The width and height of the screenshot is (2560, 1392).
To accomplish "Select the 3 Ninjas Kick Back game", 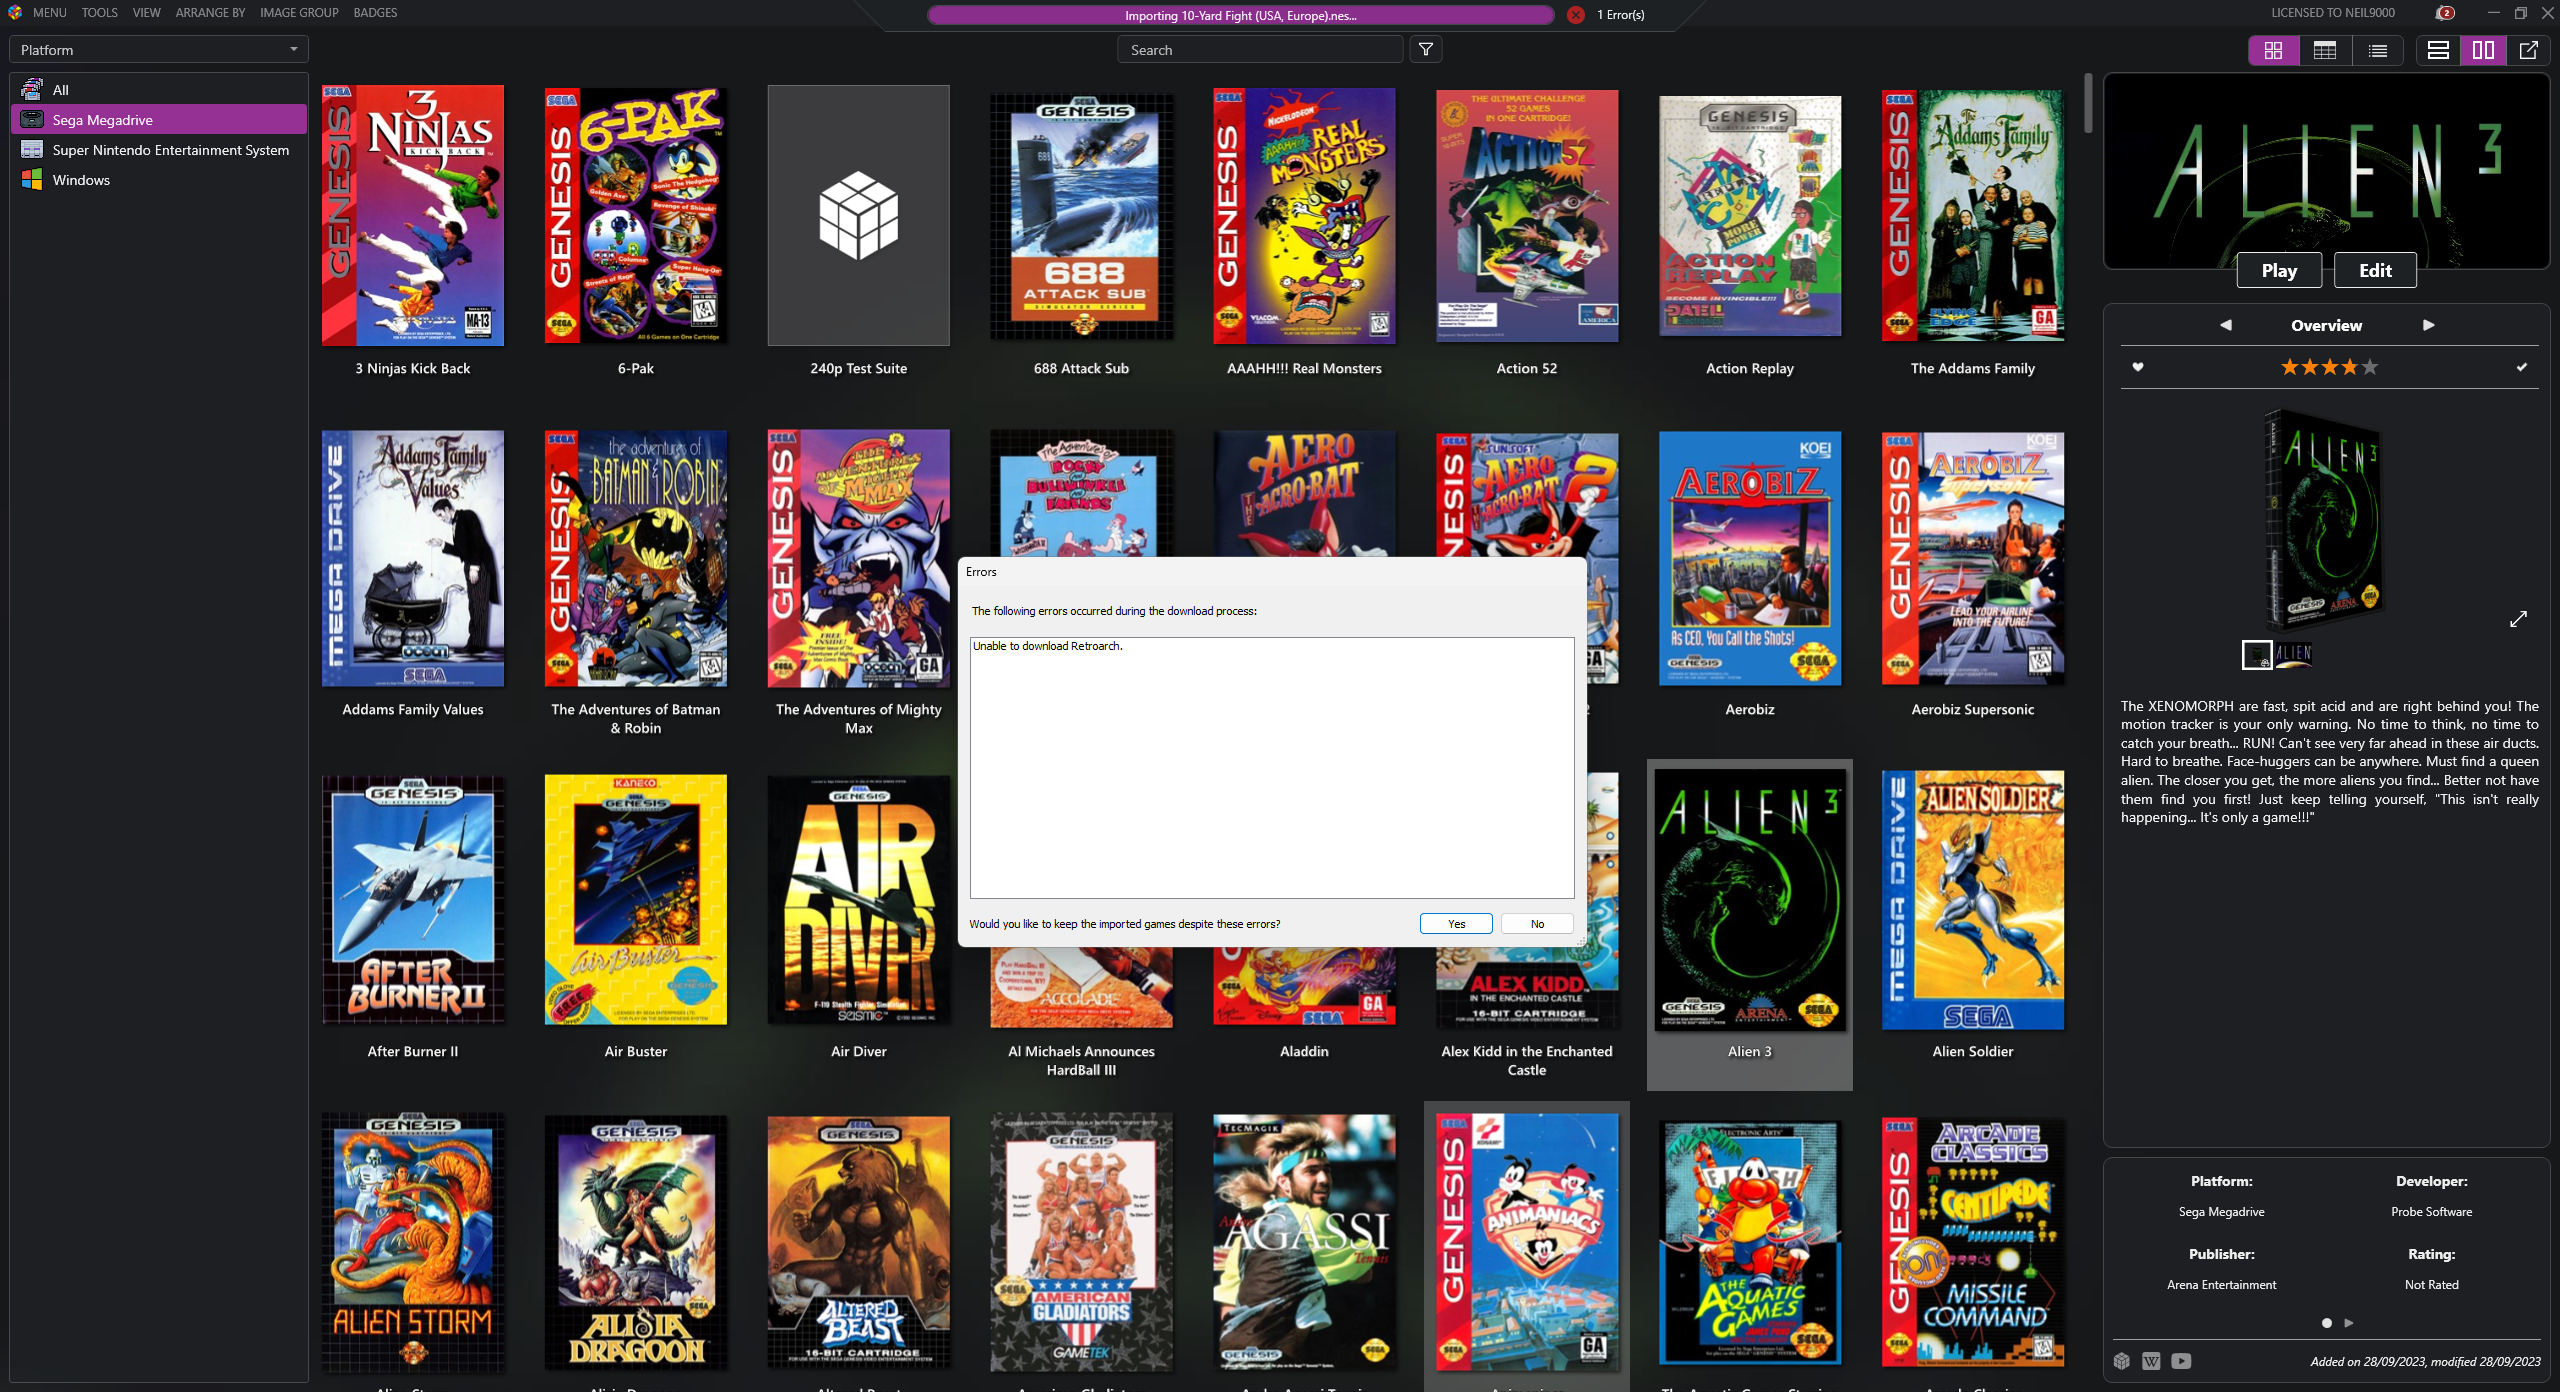I will point(413,215).
